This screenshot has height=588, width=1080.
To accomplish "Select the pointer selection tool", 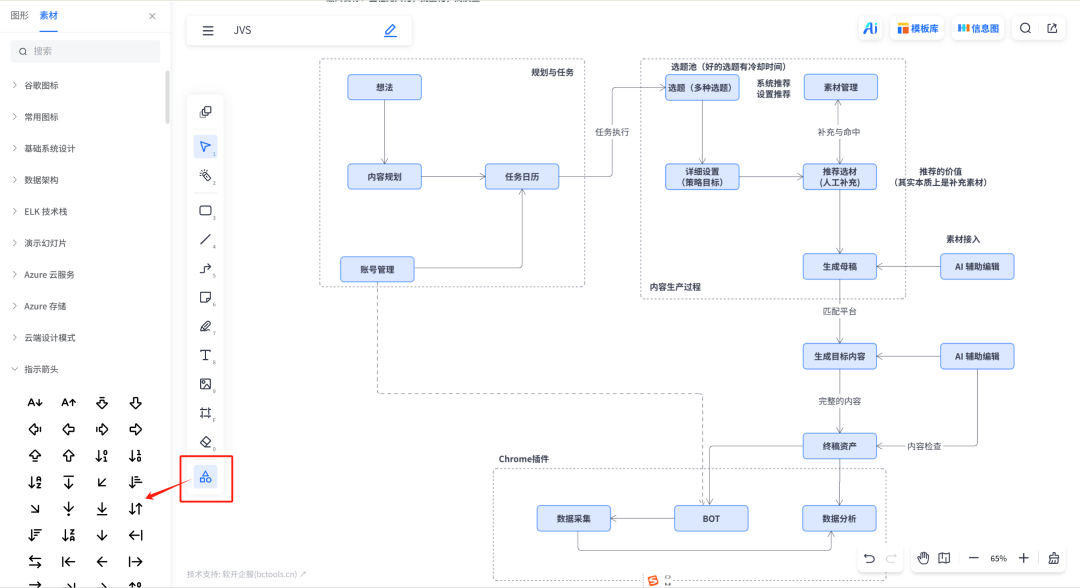I will (x=205, y=147).
